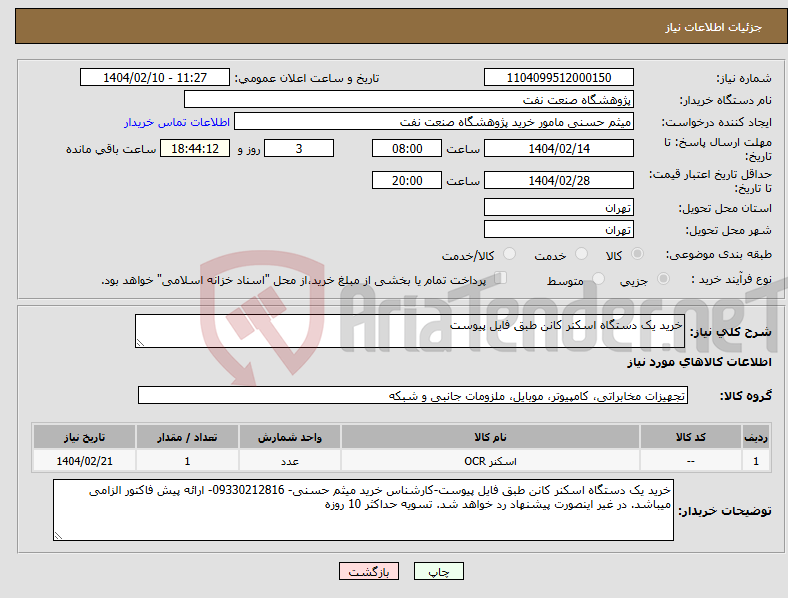Click the announcement date field 1404/02/10 - 11:27
Viewport: 788px width, 598px height.
point(155,77)
